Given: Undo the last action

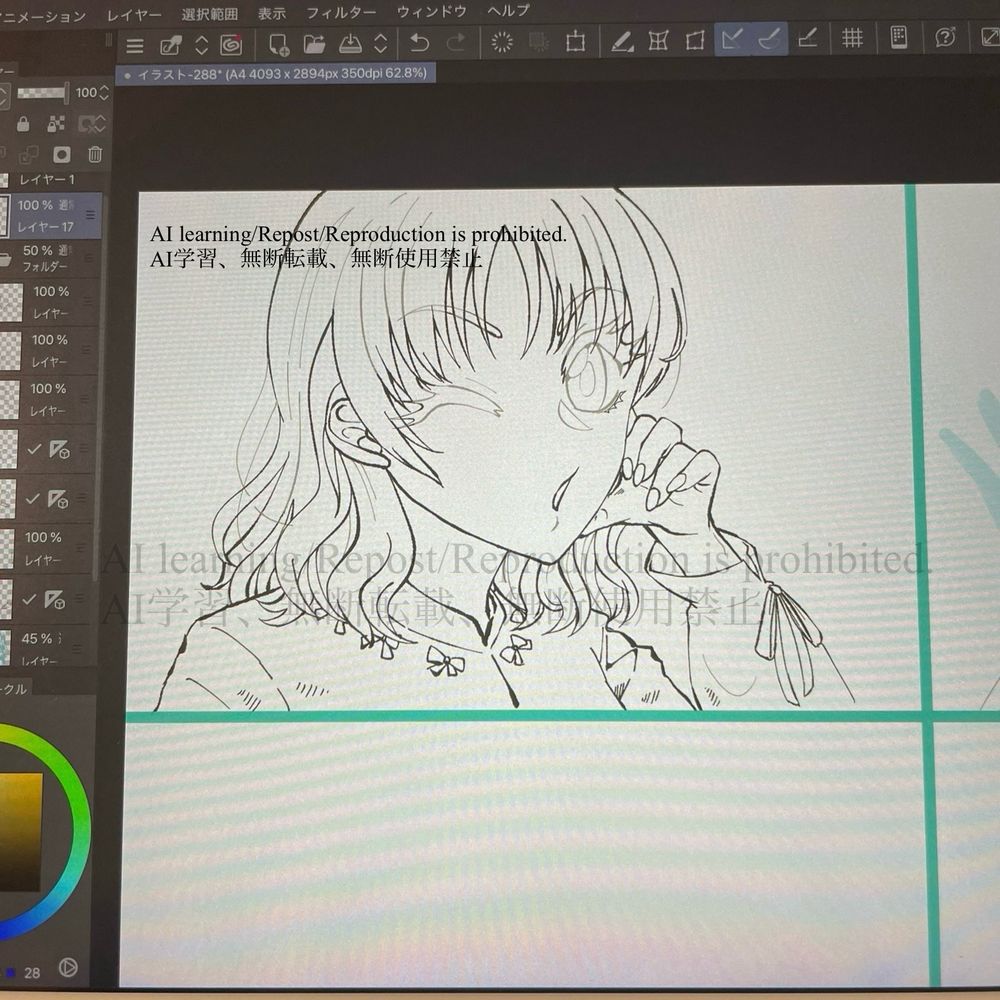Looking at the screenshot, I should tap(419, 43).
